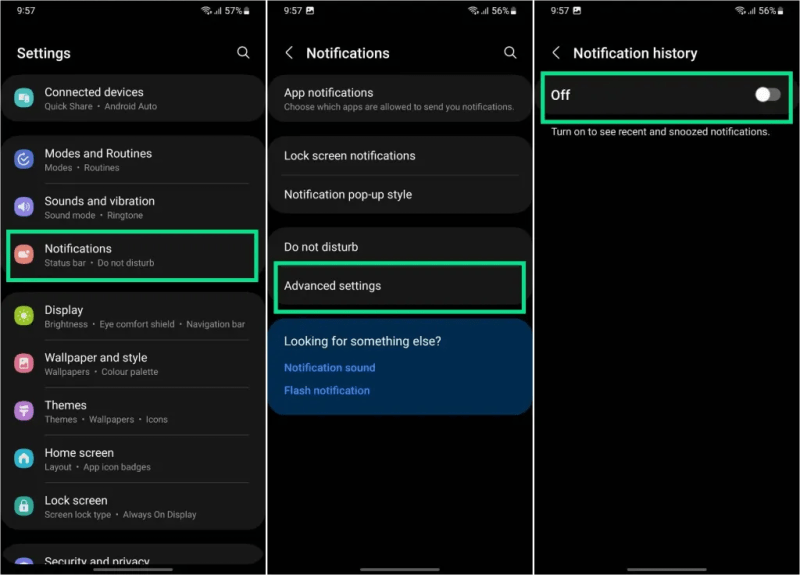
Task: Tap the Sounds and vibration speaker icon
Action: (24, 207)
